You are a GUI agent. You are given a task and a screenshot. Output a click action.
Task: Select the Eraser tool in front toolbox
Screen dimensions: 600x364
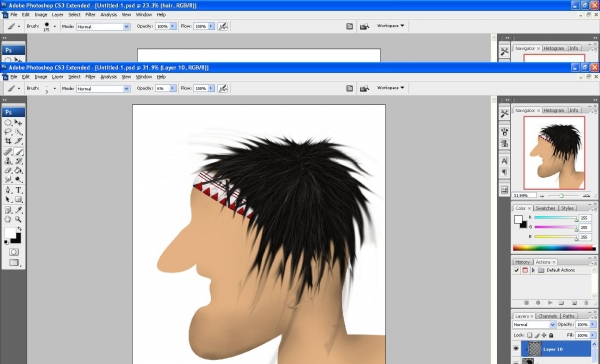point(8,170)
